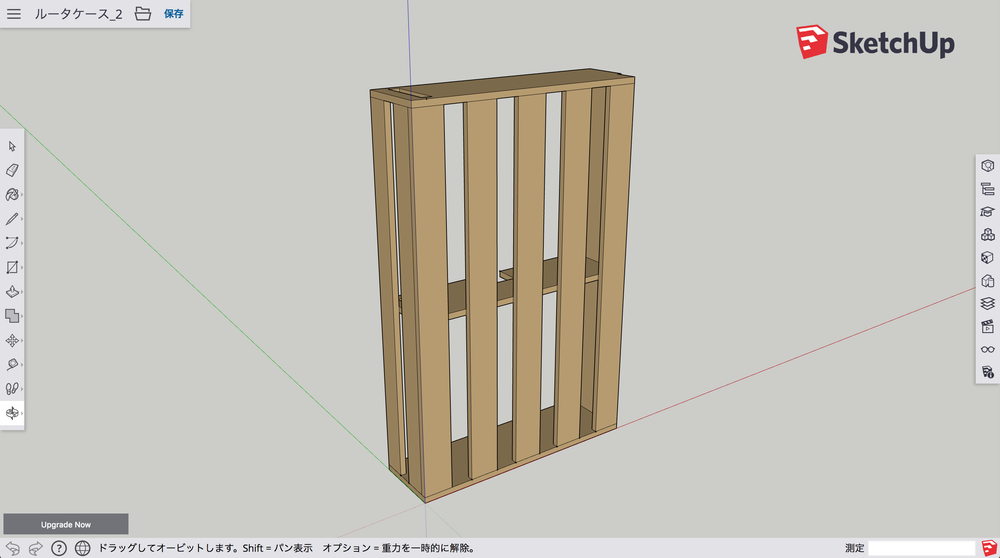This screenshot has height=558, width=1000.
Task: Open the Tags layers panel
Action: (987, 304)
